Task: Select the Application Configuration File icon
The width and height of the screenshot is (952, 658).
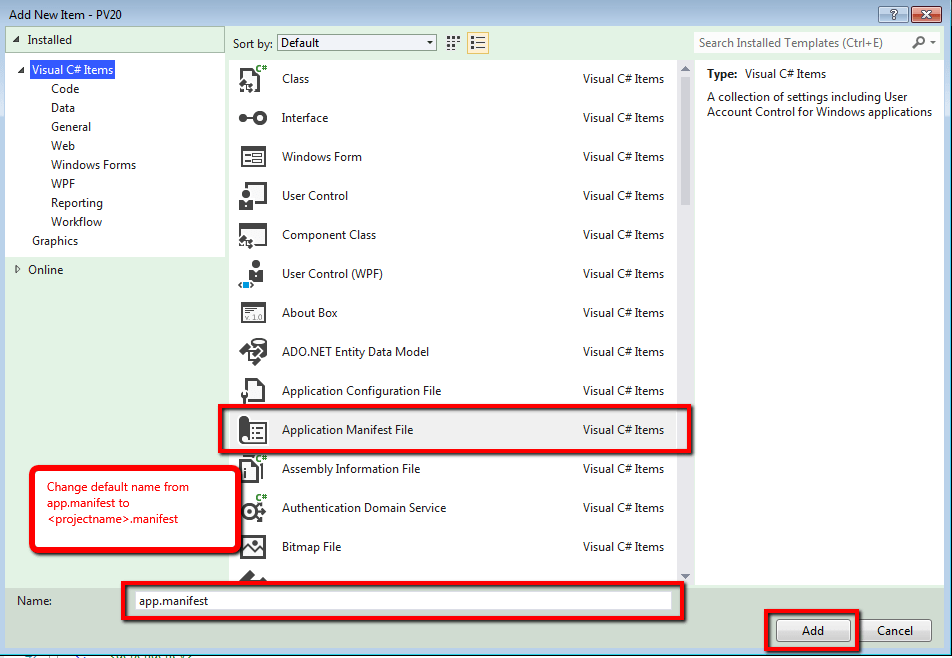Action: point(254,390)
